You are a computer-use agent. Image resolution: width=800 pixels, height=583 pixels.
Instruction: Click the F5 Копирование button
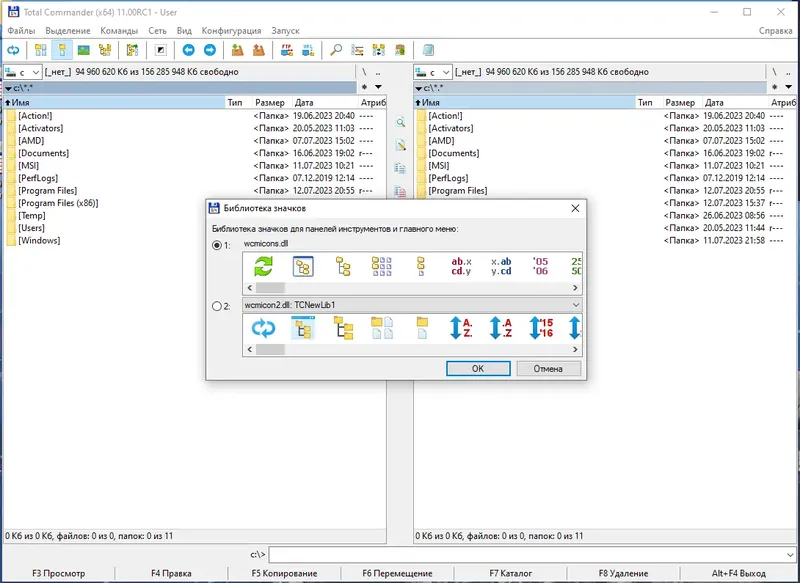284,573
